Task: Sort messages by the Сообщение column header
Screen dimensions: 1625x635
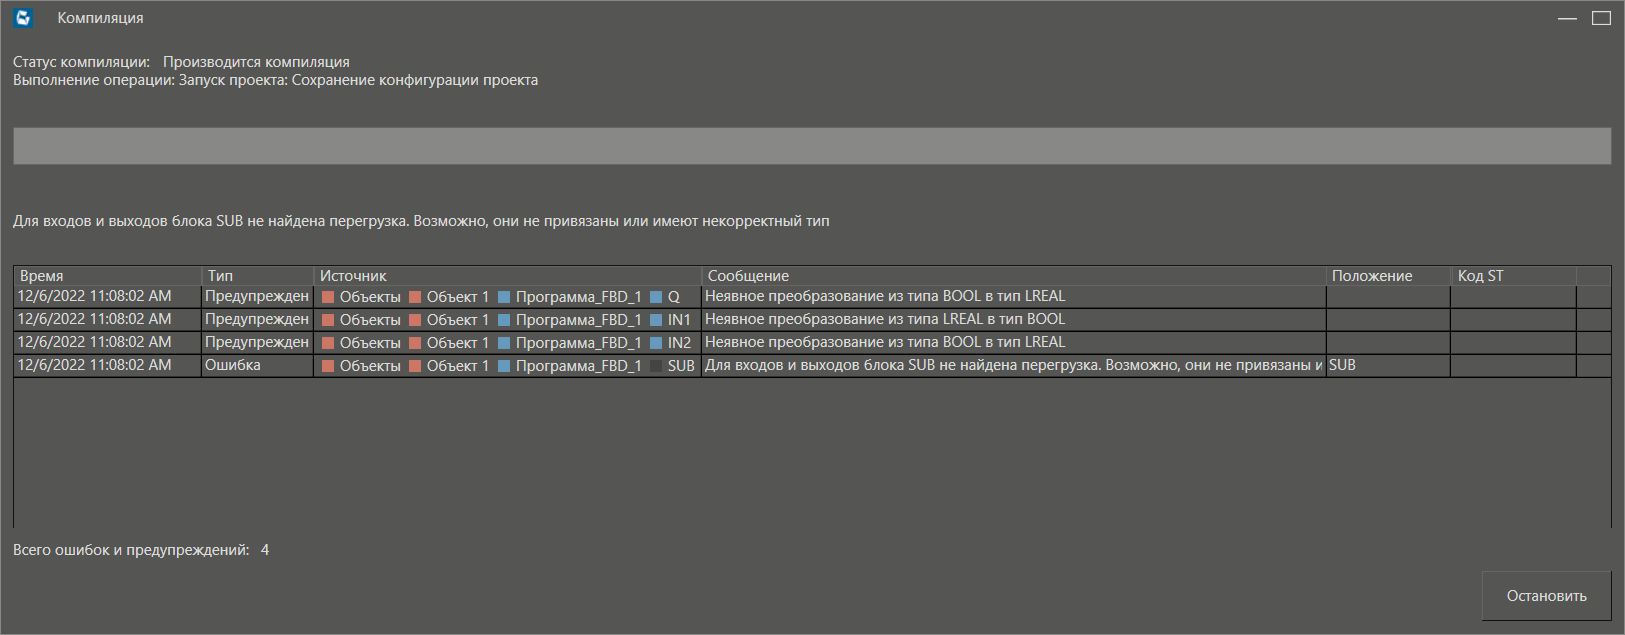Action: pyautogui.click(x=1013, y=276)
